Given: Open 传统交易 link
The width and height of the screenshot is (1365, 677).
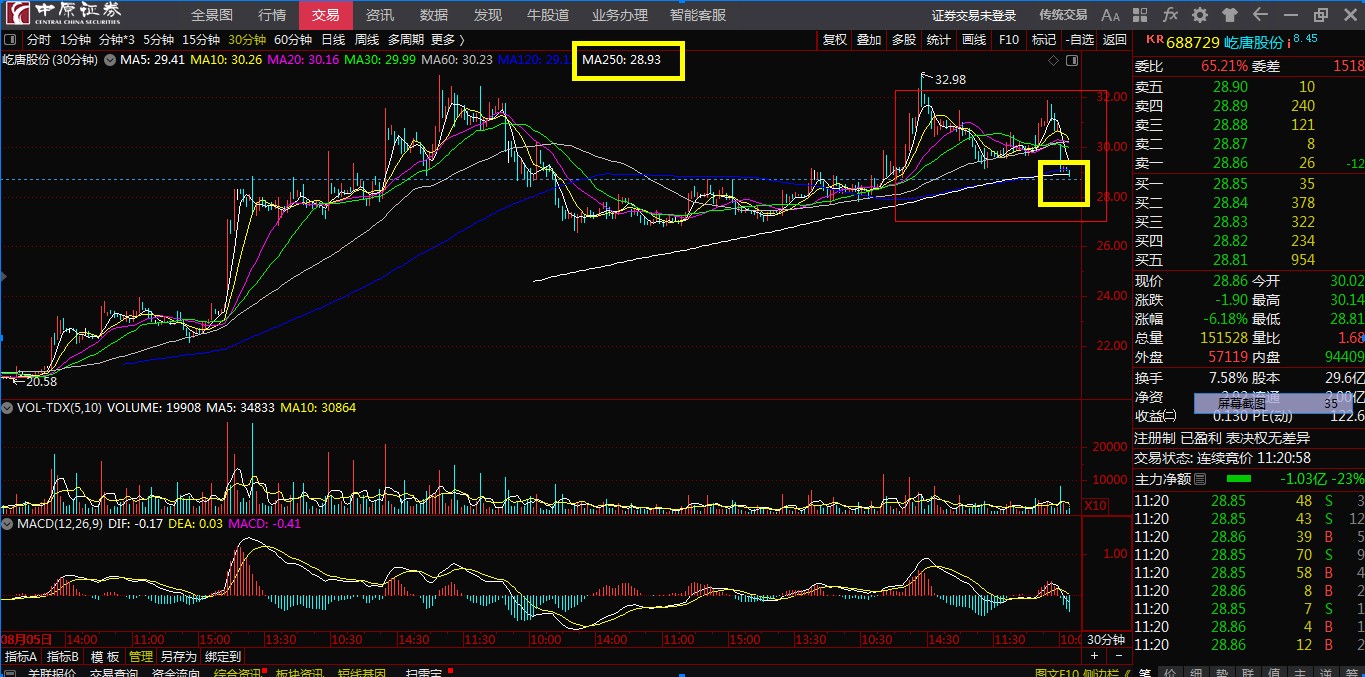Looking at the screenshot, I should tap(1063, 15).
